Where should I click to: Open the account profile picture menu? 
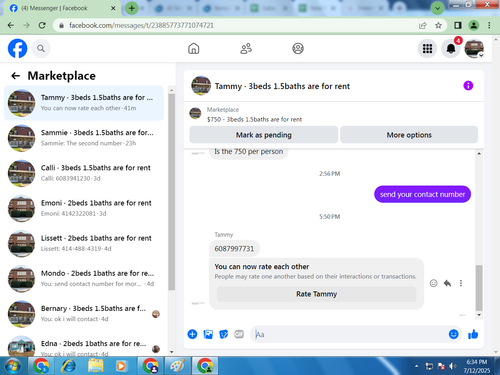474,49
